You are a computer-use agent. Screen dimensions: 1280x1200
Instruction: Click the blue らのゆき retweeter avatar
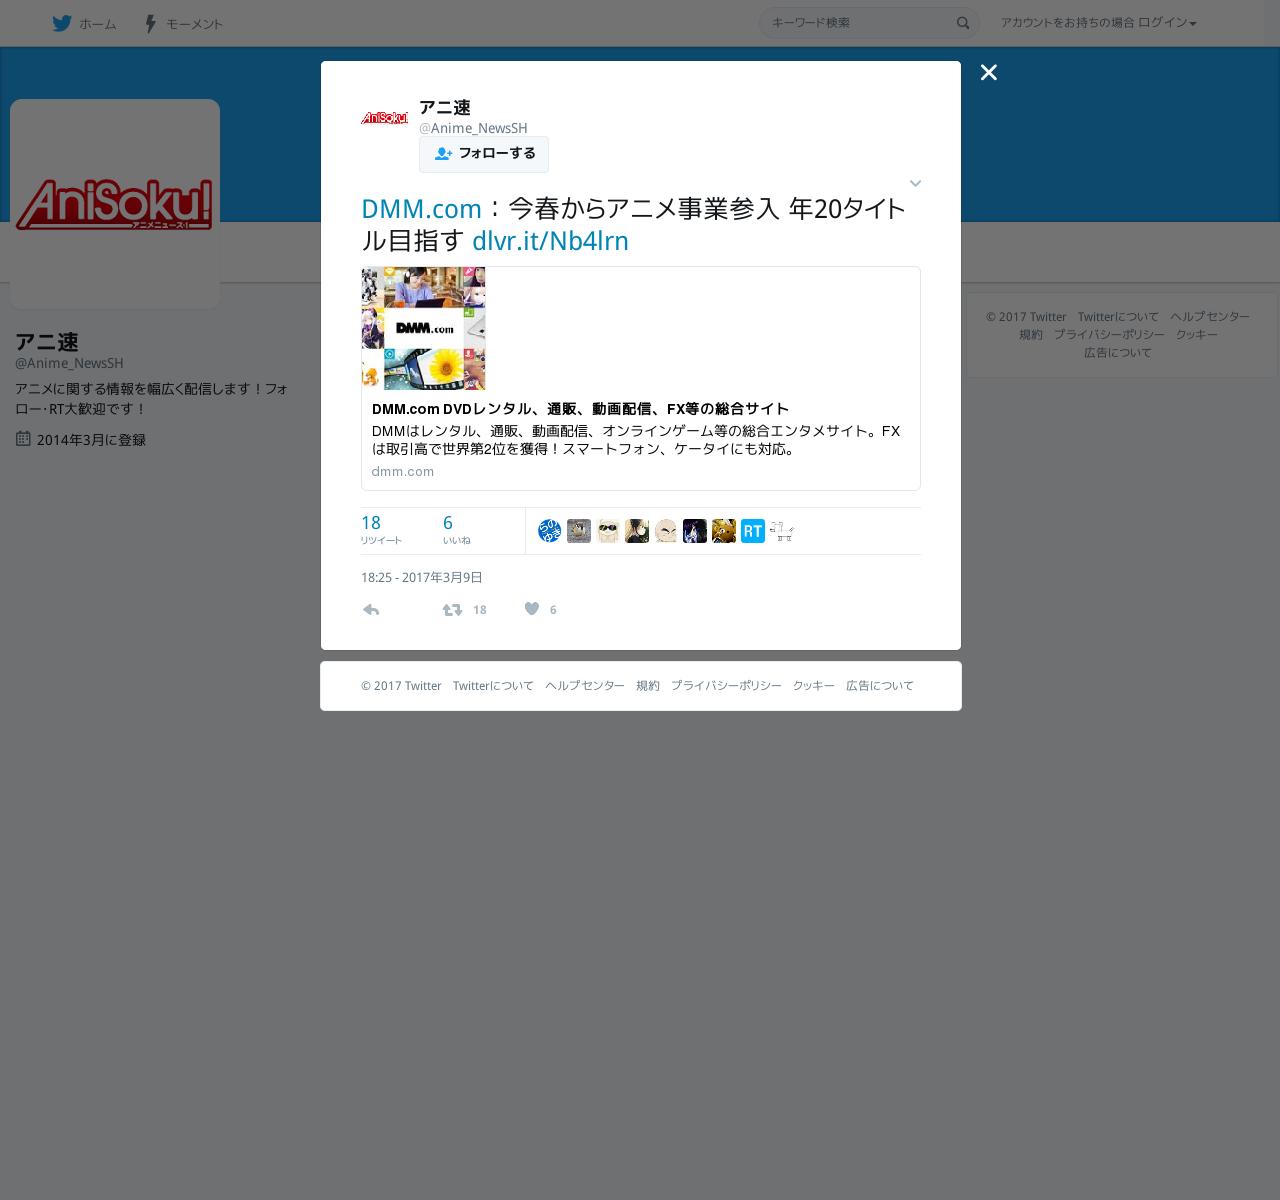pos(550,531)
